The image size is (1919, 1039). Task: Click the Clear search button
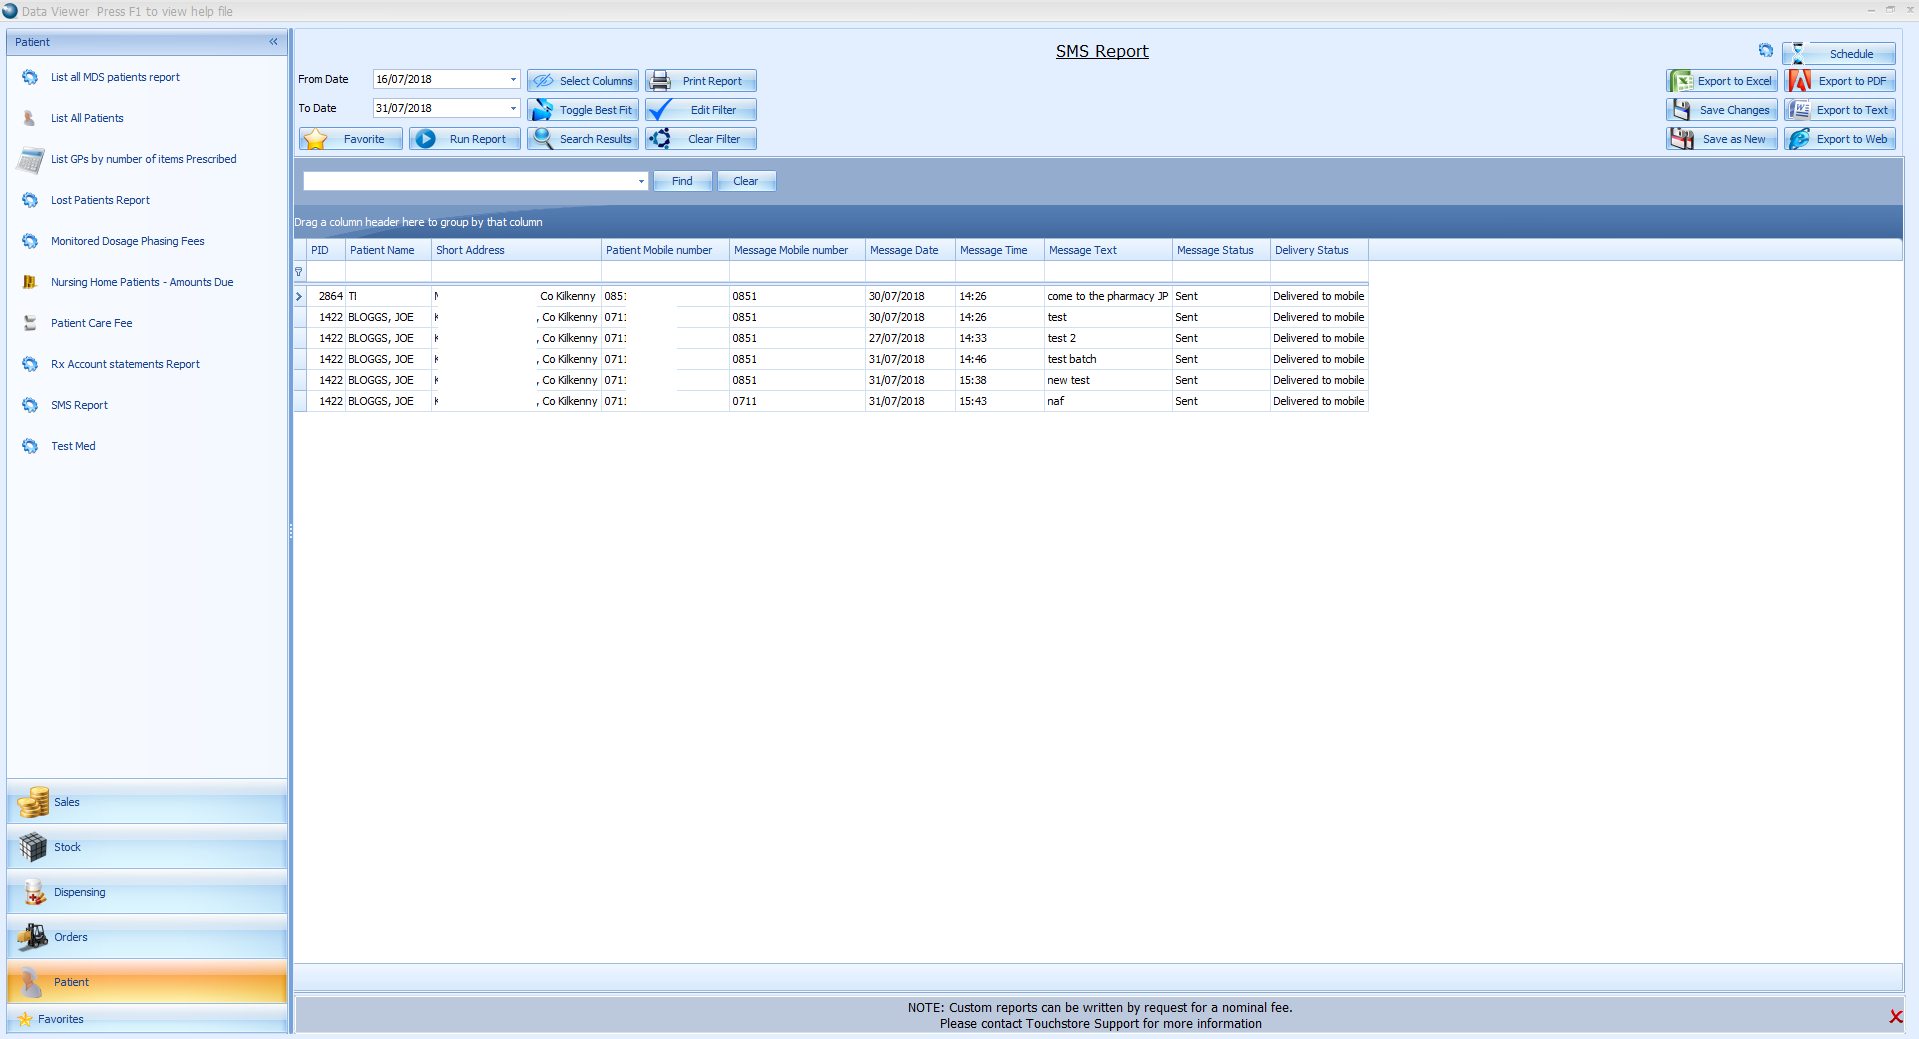coord(746,181)
